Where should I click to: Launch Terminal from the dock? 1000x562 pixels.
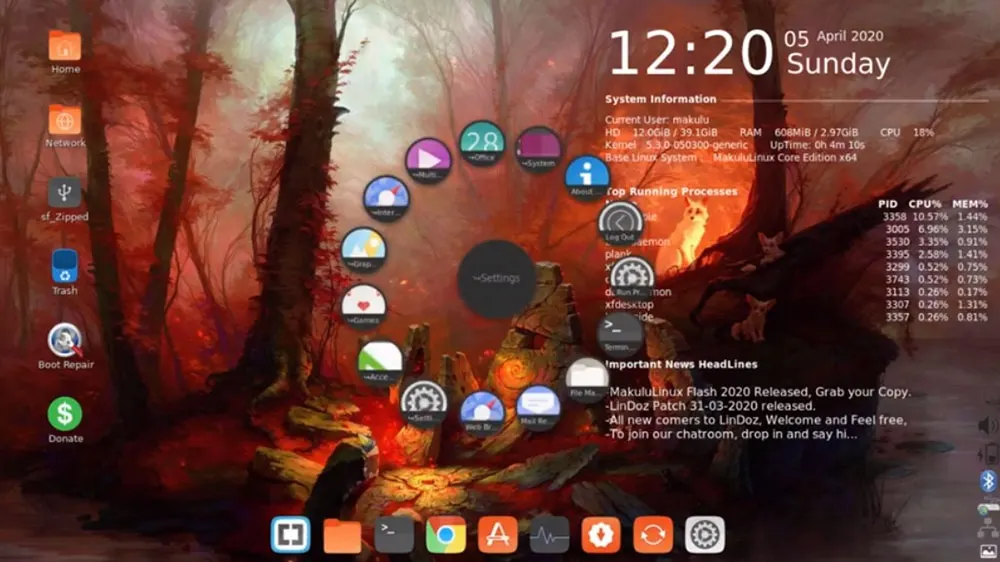[393, 535]
